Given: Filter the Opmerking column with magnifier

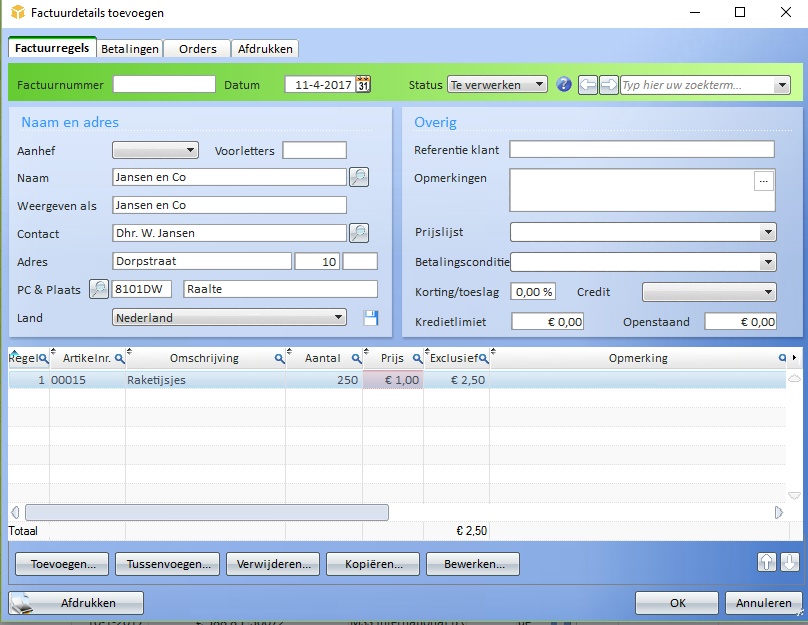Looking at the screenshot, I should coord(782,358).
